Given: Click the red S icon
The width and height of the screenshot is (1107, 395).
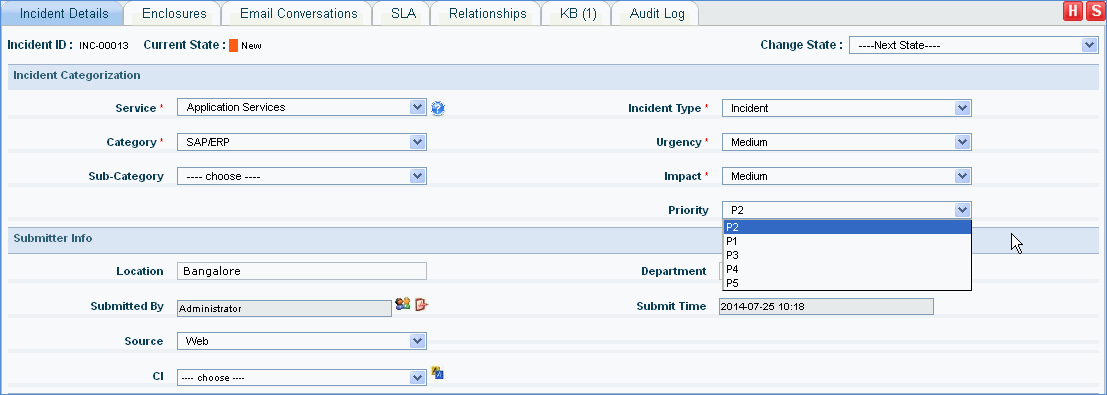Looking at the screenshot, I should click(1095, 11).
